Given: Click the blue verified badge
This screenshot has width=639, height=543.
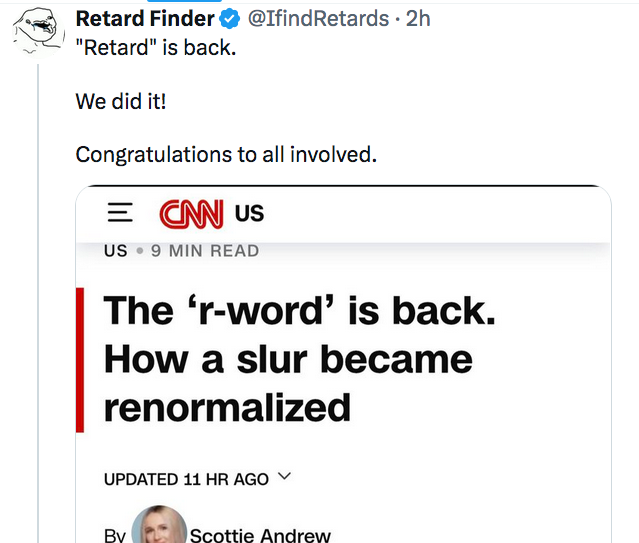Looking at the screenshot, I should tap(230, 19).
